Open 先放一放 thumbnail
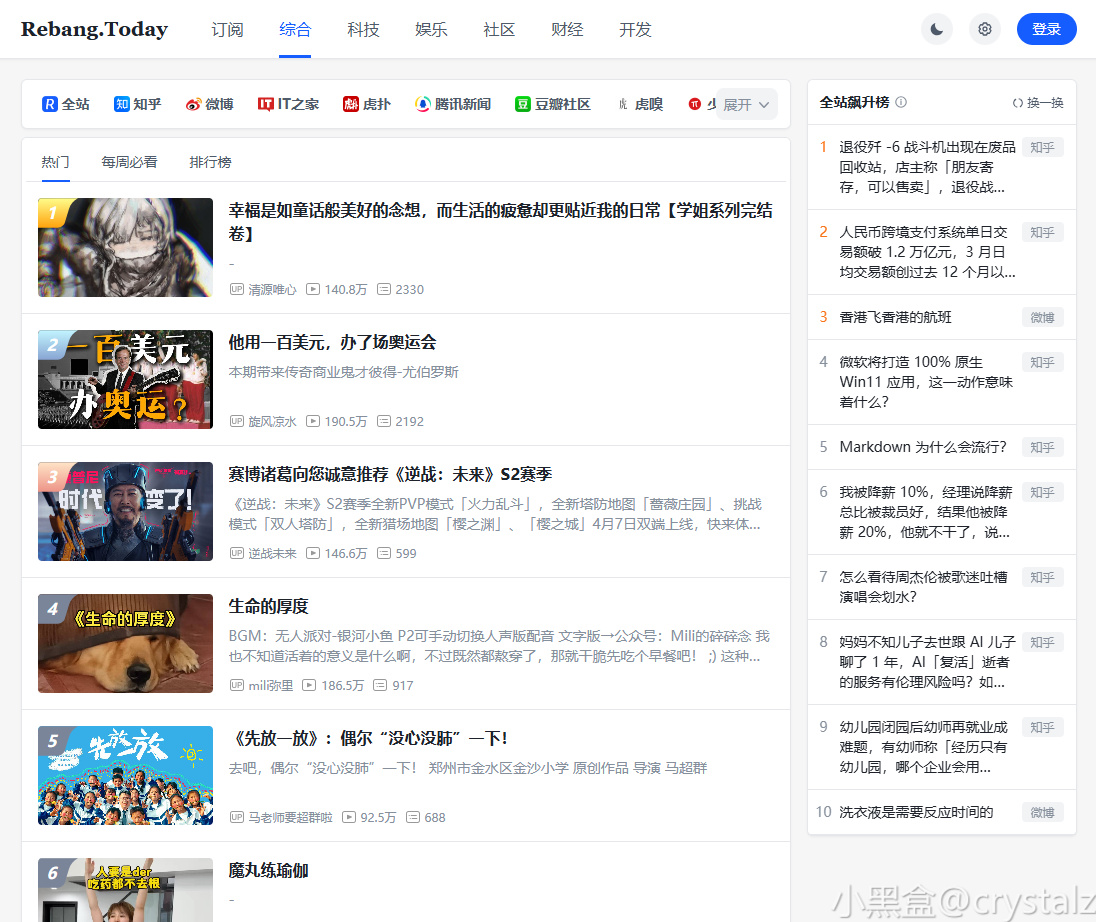The width and height of the screenshot is (1096, 922). [125, 776]
